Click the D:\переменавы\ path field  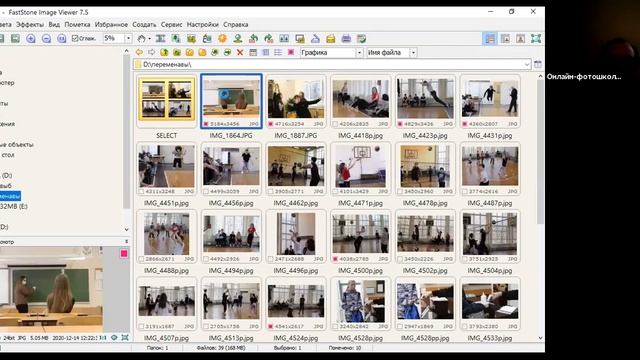pyautogui.click(x=332, y=64)
